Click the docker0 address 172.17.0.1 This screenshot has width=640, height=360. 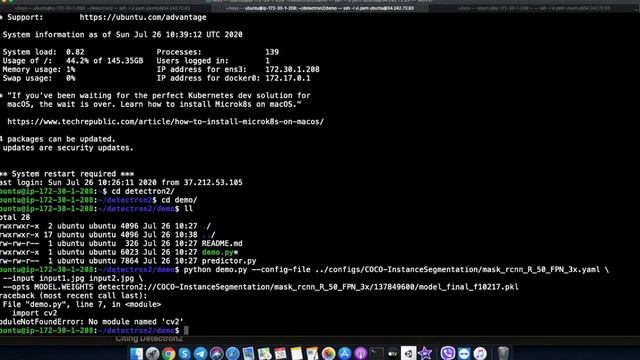click(288, 78)
